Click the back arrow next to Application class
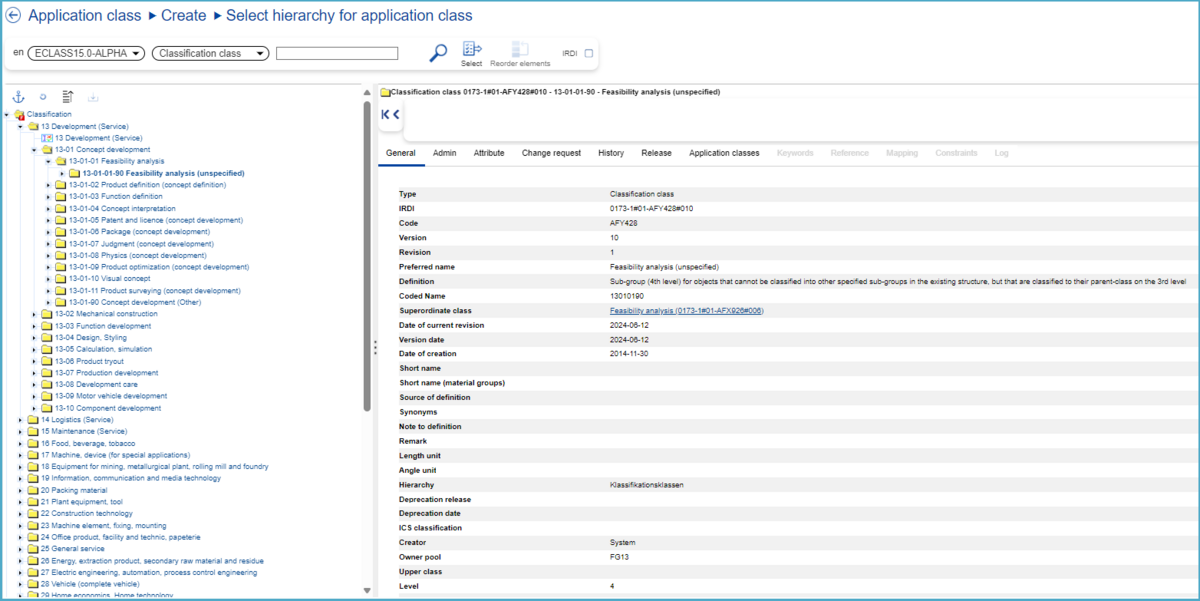Screen dimensions: 1200x601 point(13,16)
